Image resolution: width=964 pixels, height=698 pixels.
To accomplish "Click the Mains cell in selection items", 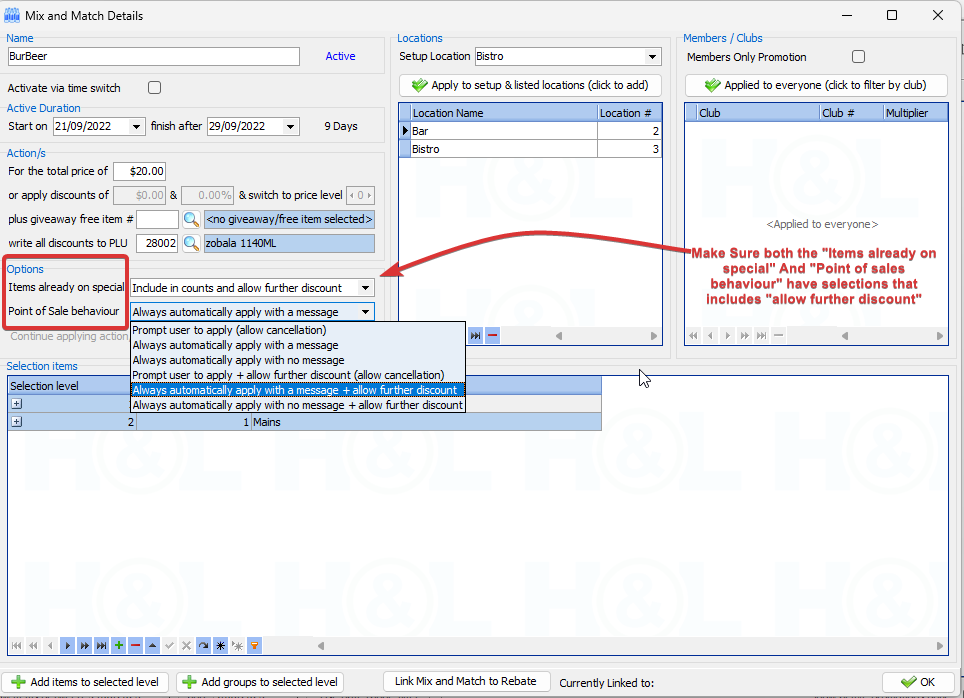I will pyautogui.click(x=425, y=422).
